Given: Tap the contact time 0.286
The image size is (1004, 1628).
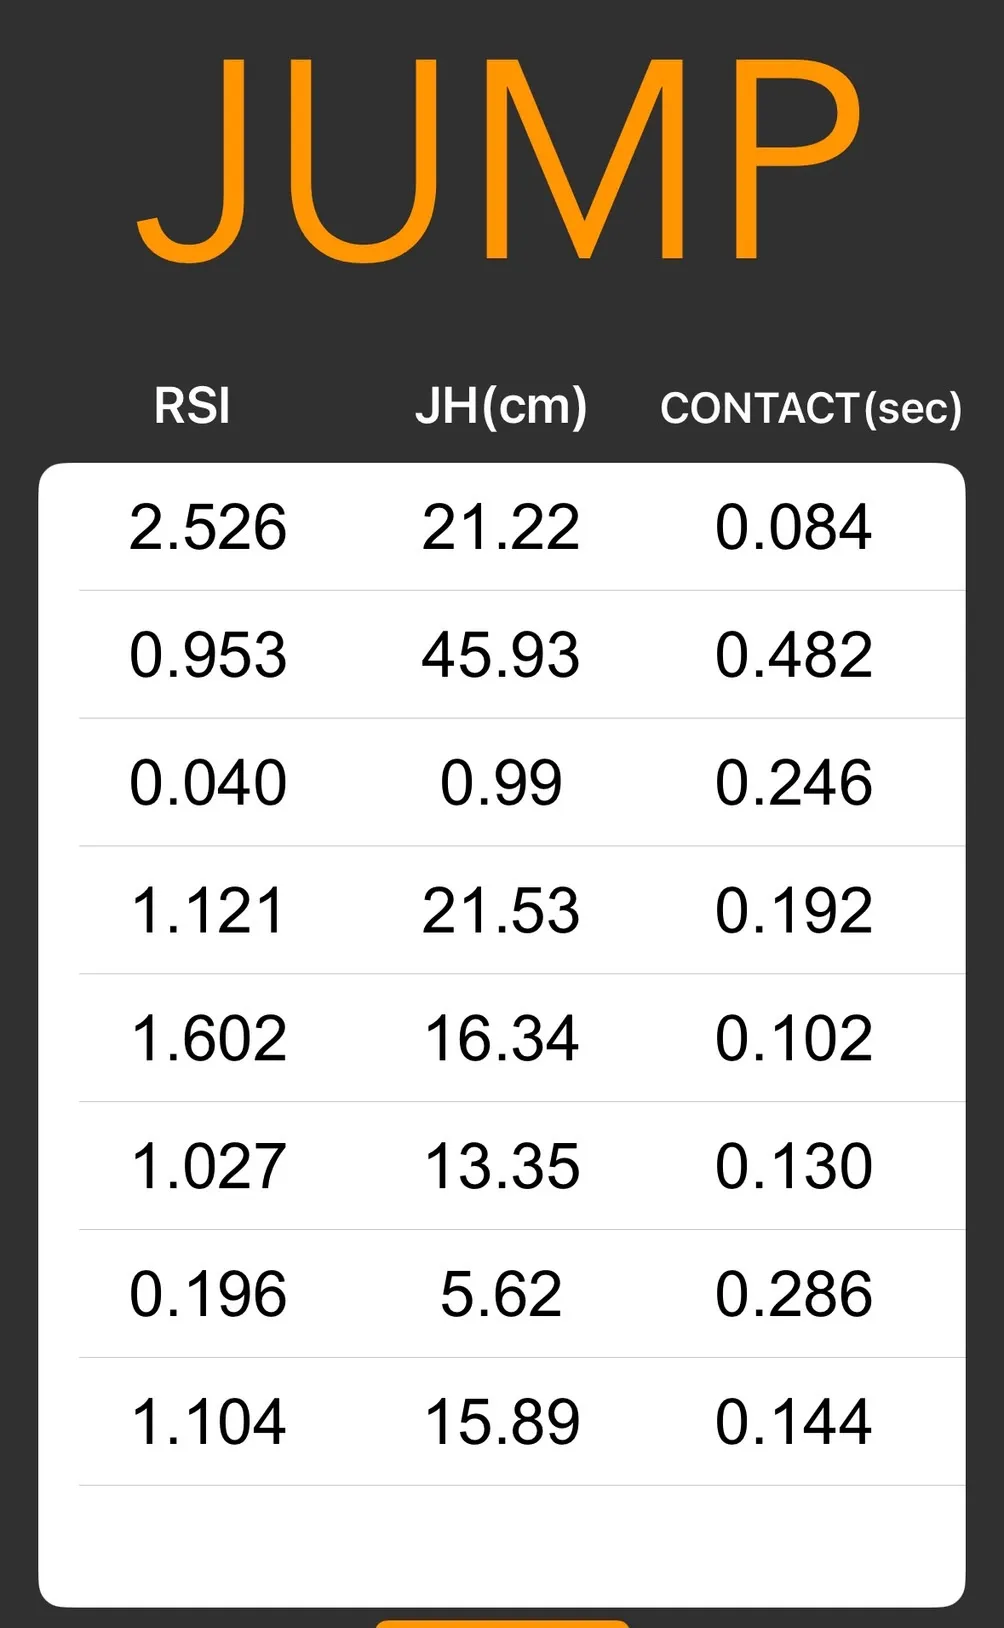Looking at the screenshot, I should 794,1294.
